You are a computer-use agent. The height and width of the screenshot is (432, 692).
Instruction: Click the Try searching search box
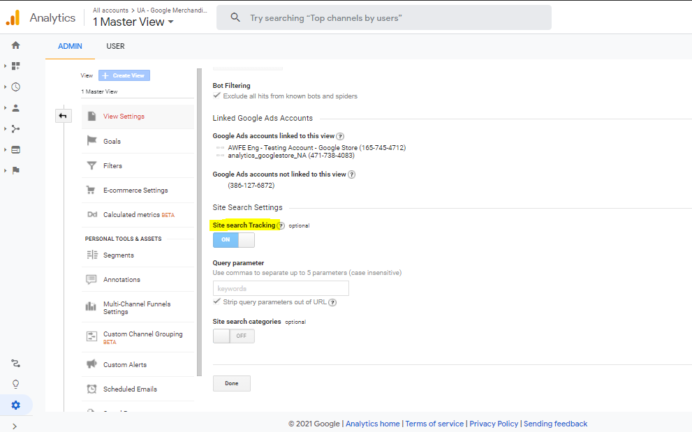point(384,18)
